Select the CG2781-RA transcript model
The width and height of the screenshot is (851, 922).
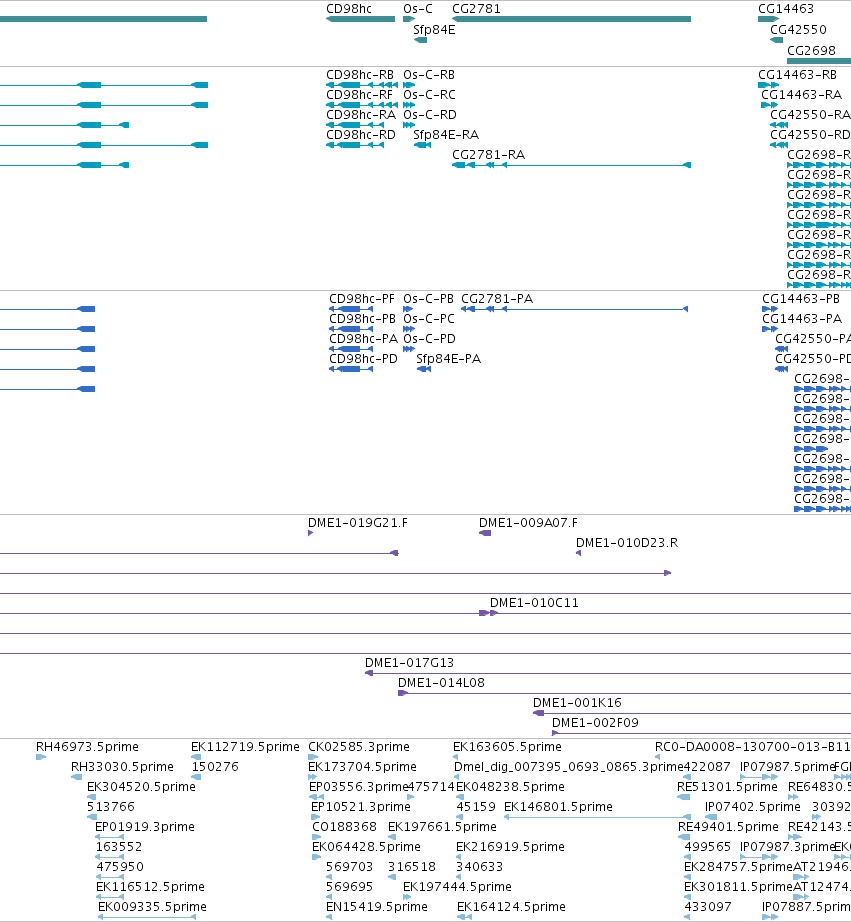pos(571,165)
